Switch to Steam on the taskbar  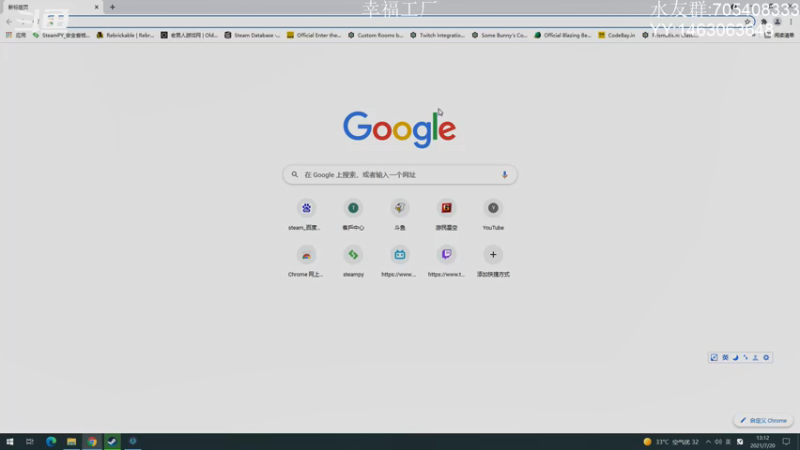point(112,442)
